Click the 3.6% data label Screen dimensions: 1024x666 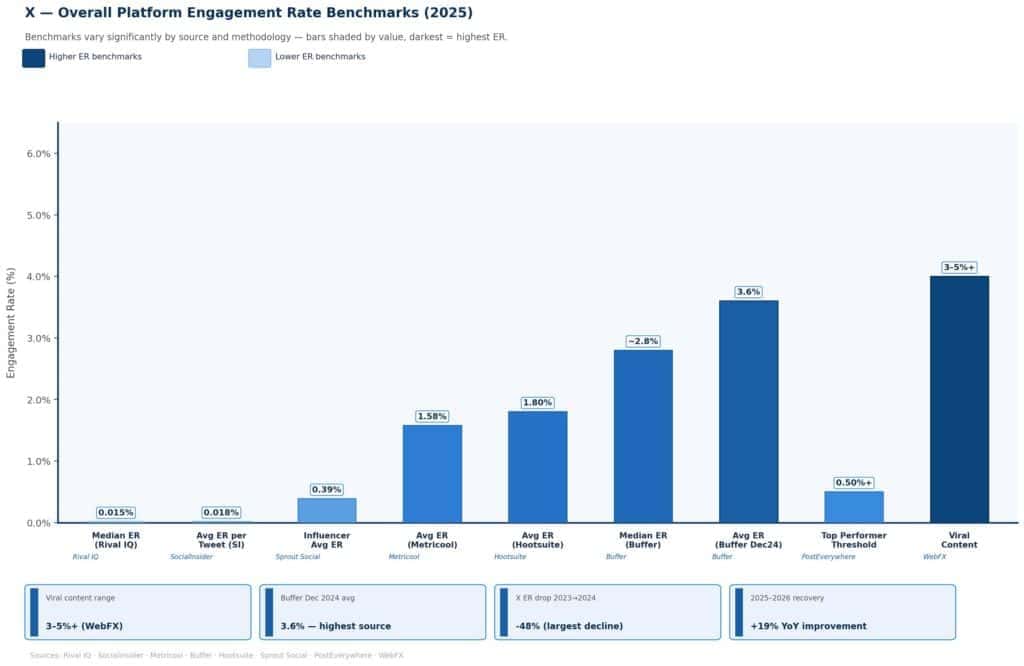748,292
